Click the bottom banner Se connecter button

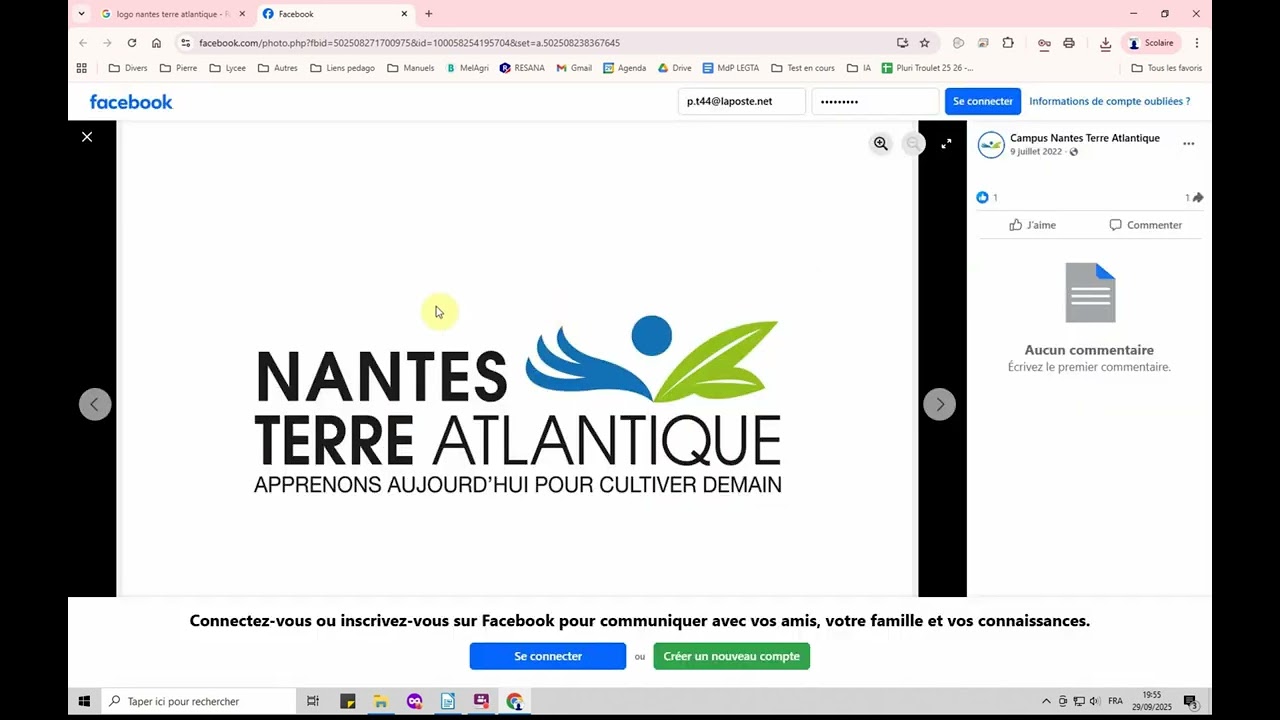tap(548, 656)
